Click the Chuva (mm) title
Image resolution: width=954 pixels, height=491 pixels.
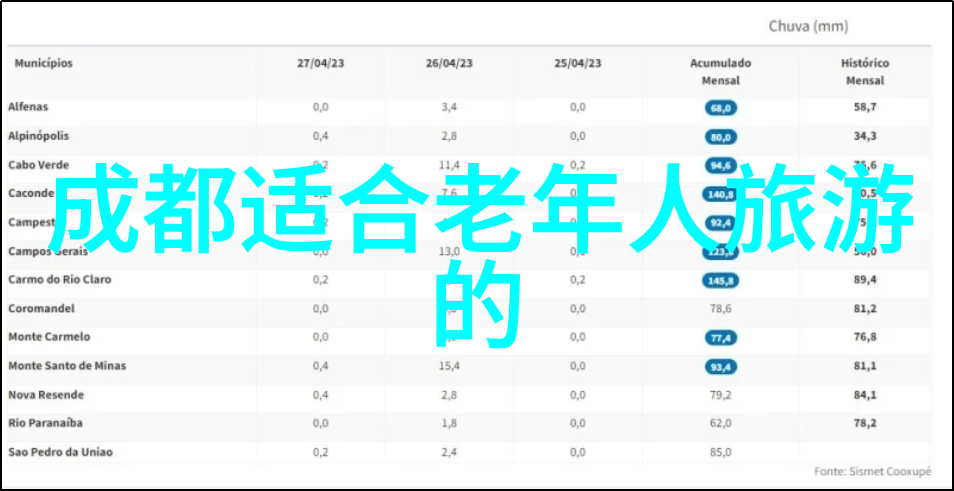click(x=809, y=26)
